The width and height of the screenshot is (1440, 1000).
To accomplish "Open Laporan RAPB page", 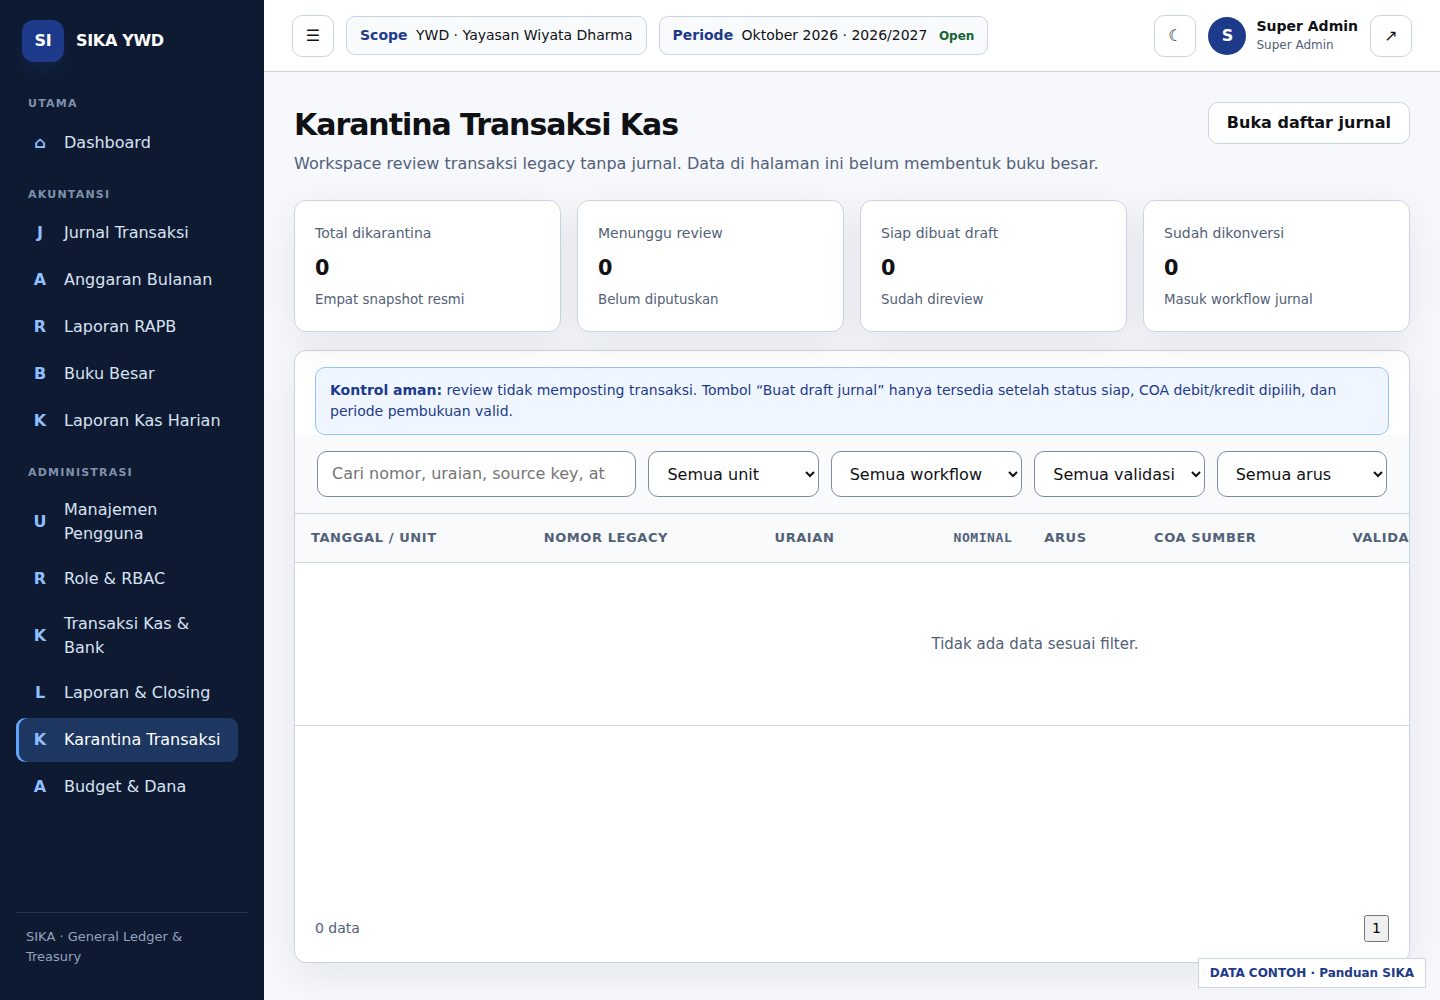I will 127,326.
